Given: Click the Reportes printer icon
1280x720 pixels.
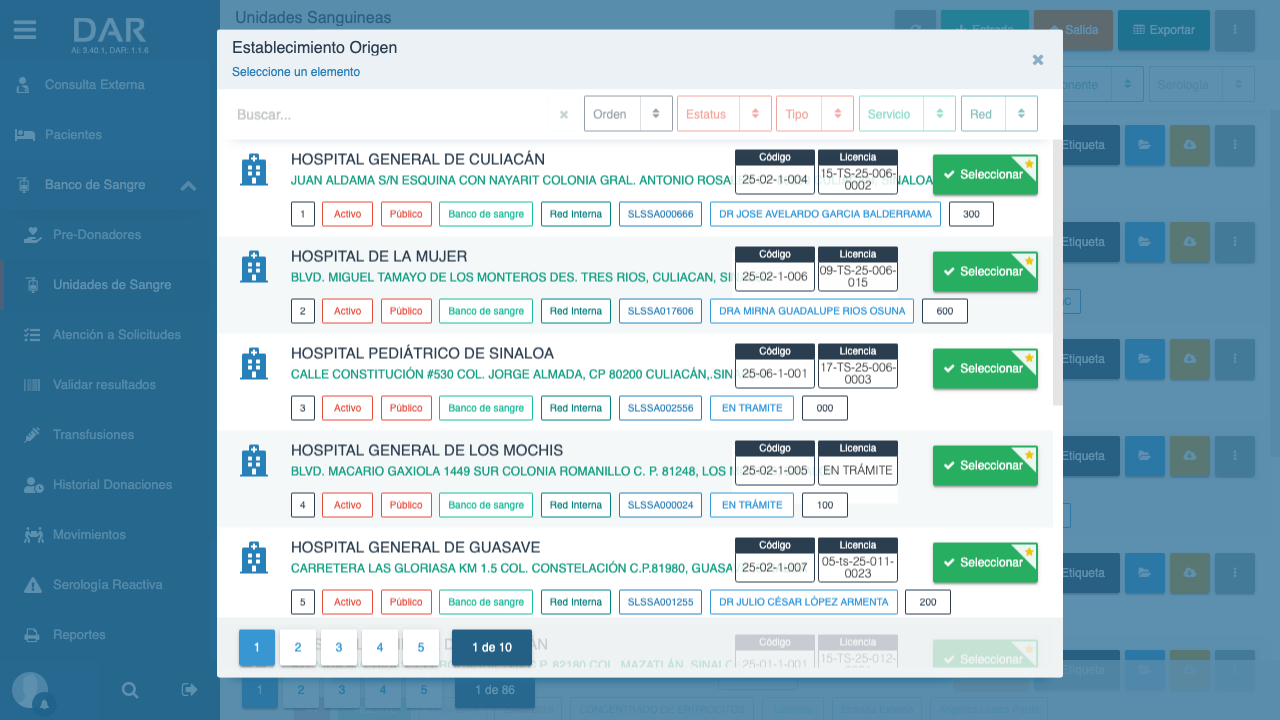Looking at the screenshot, I should [33, 635].
